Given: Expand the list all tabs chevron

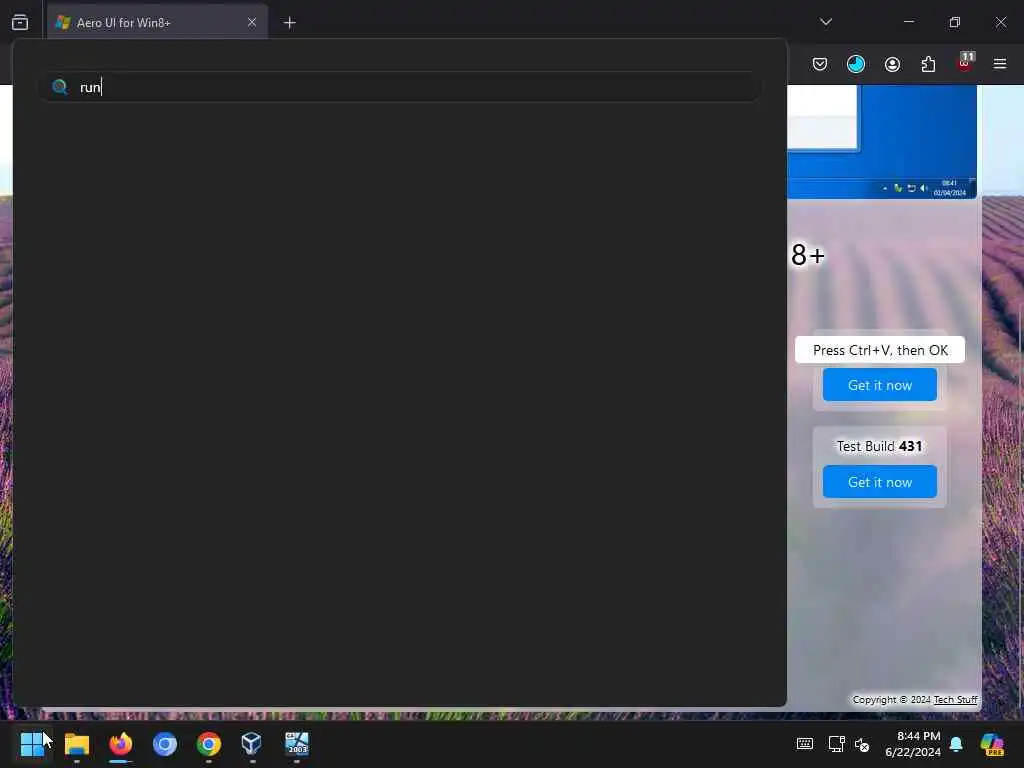Looking at the screenshot, I should (826, 22).
